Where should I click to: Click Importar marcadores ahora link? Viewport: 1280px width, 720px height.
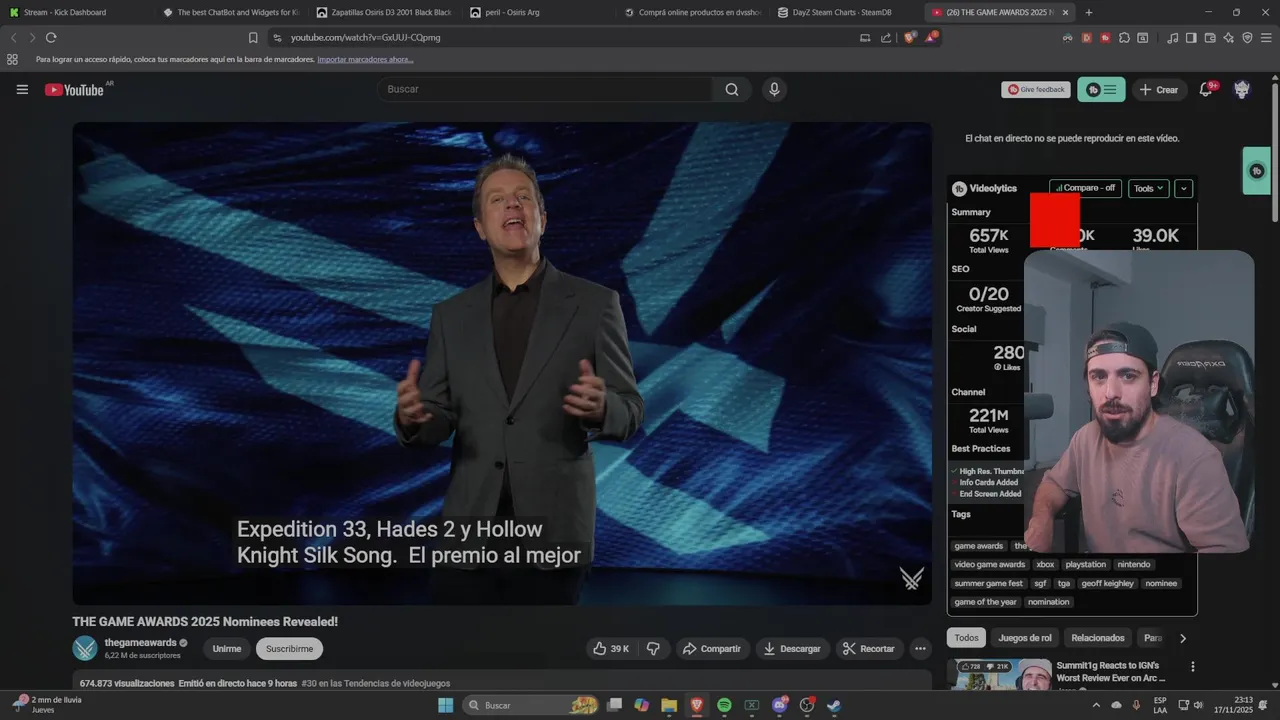click(365, 59)
